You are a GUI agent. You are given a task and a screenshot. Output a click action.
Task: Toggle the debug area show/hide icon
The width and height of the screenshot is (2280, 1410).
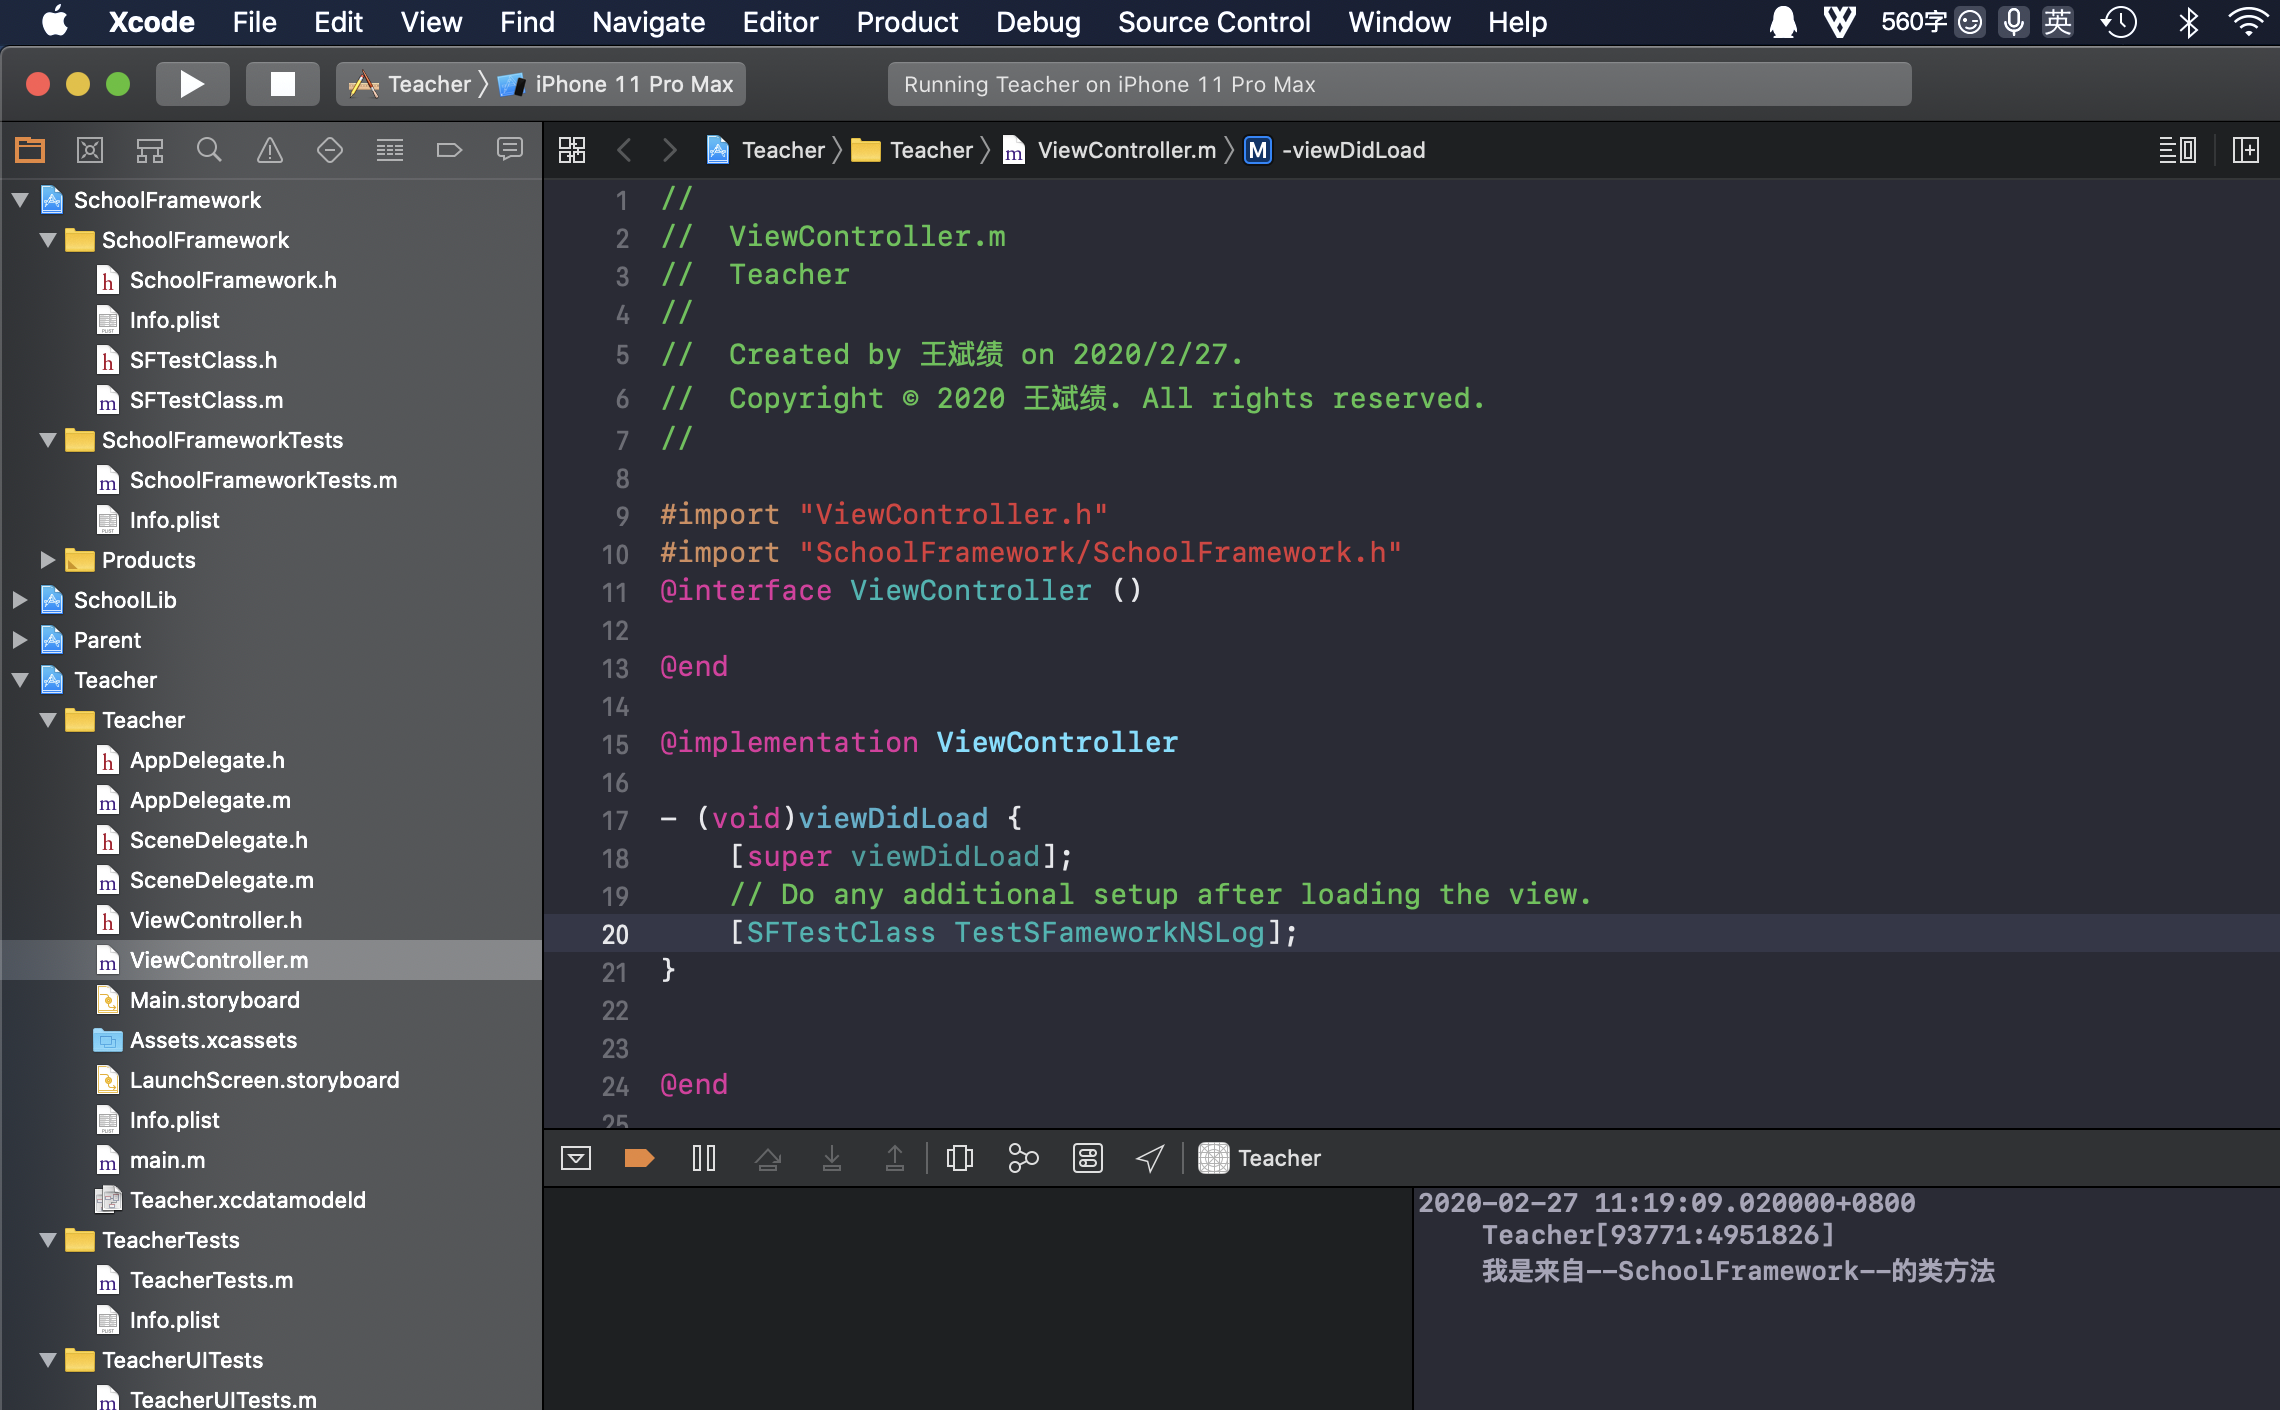click(575, 1158)
